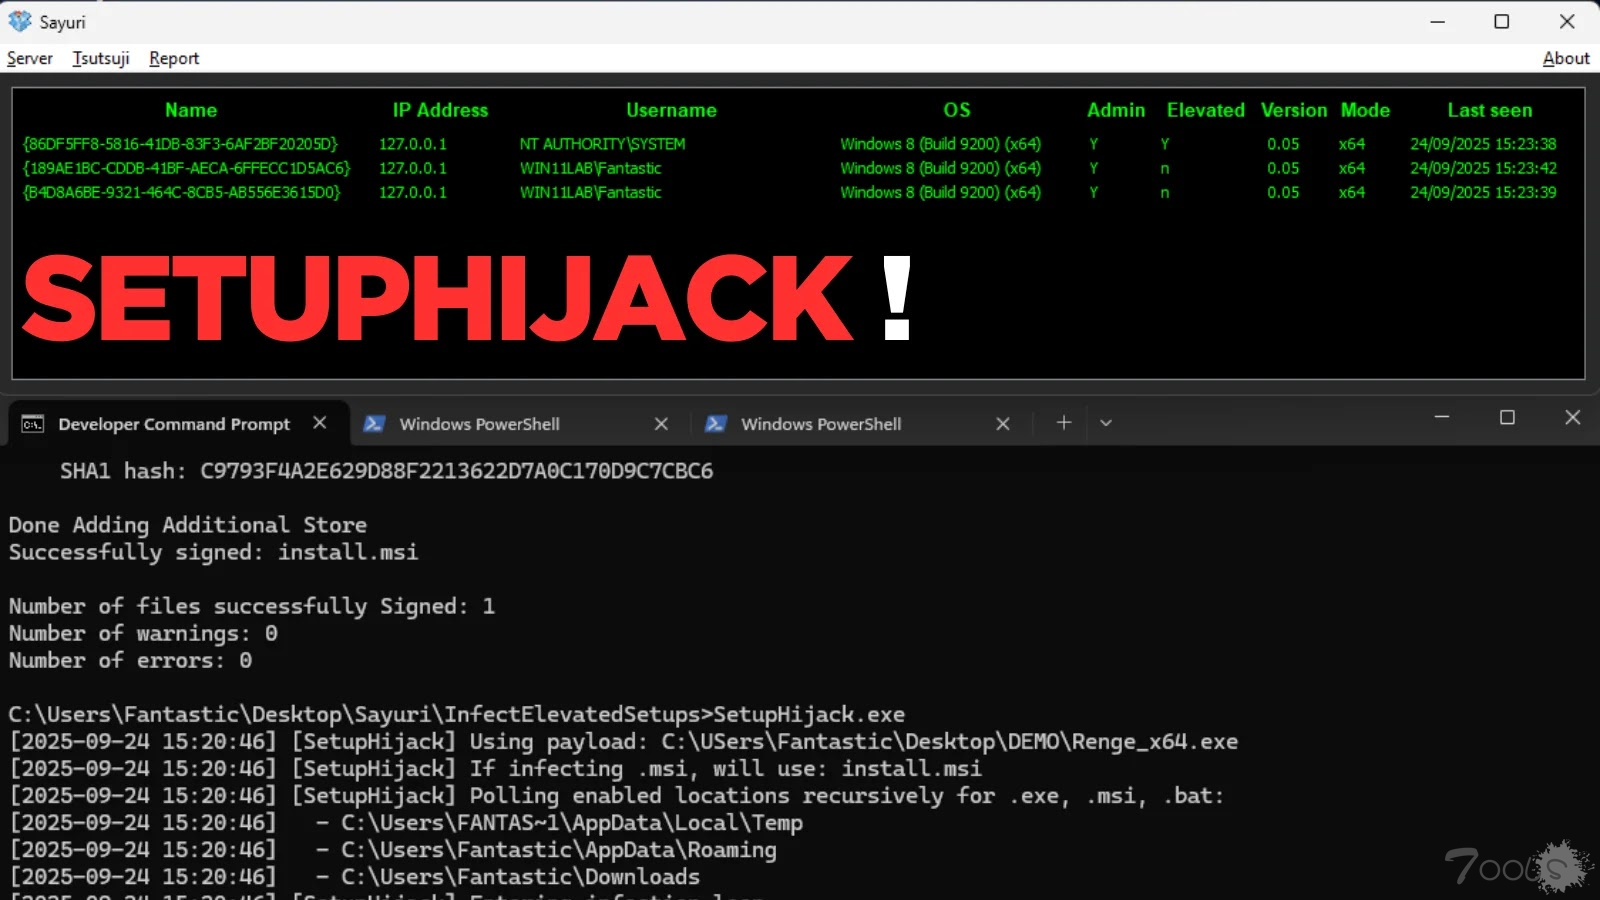Open the Tsutsuji menu
The image size is (1600, 900).
[x=101, y=58]
